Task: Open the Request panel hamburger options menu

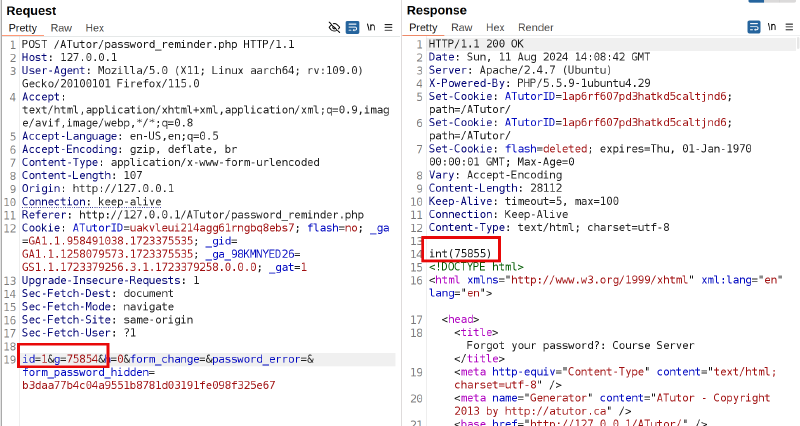Action: point(388,28)
